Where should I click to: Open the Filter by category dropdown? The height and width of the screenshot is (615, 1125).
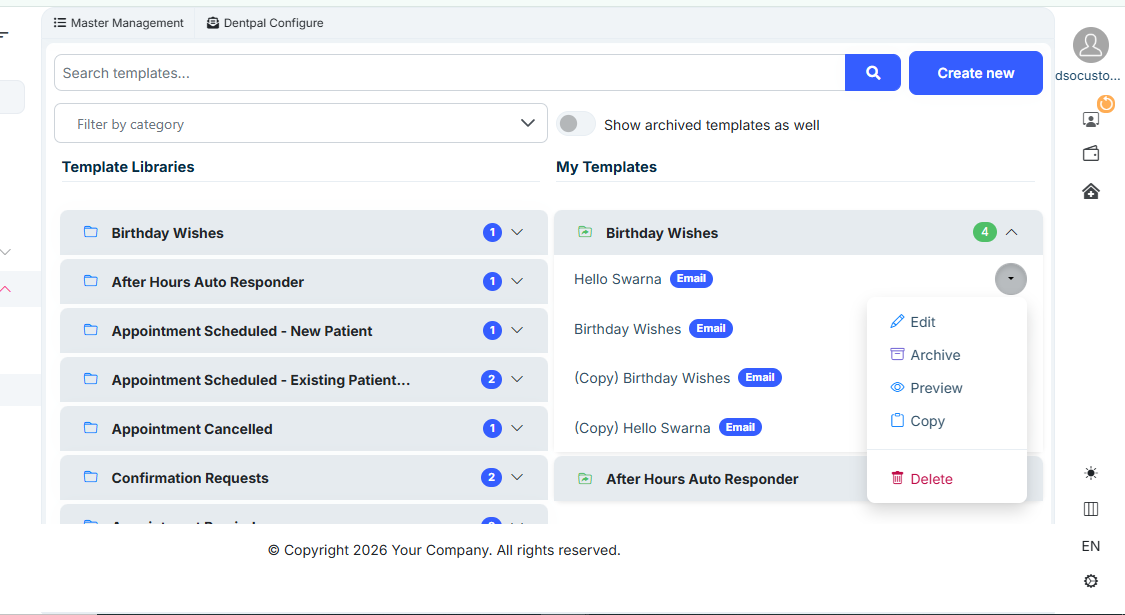[301, 124]
